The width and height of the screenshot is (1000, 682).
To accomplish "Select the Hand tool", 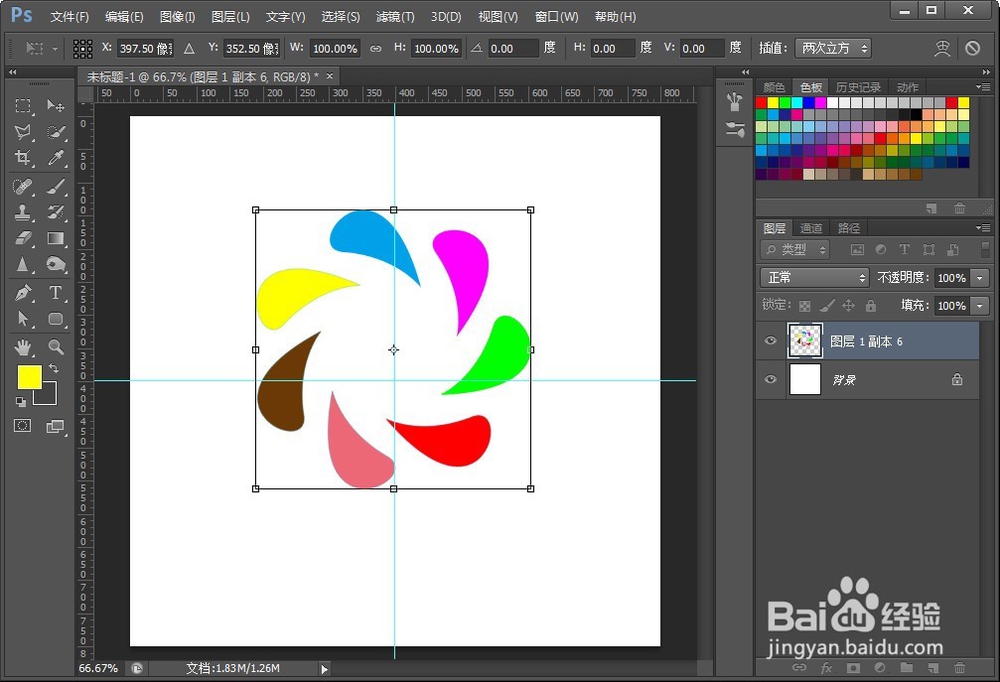I will tap(23, 347).
